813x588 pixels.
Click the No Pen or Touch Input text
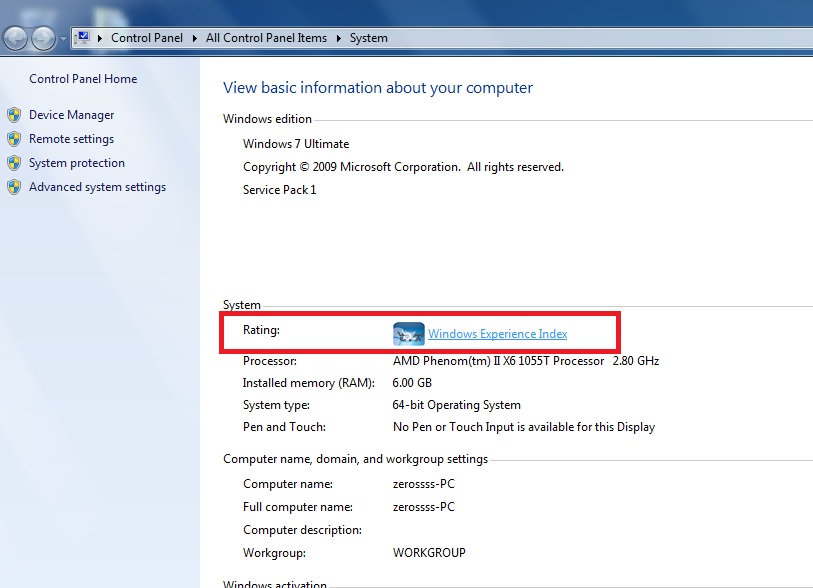pos(524,427)
